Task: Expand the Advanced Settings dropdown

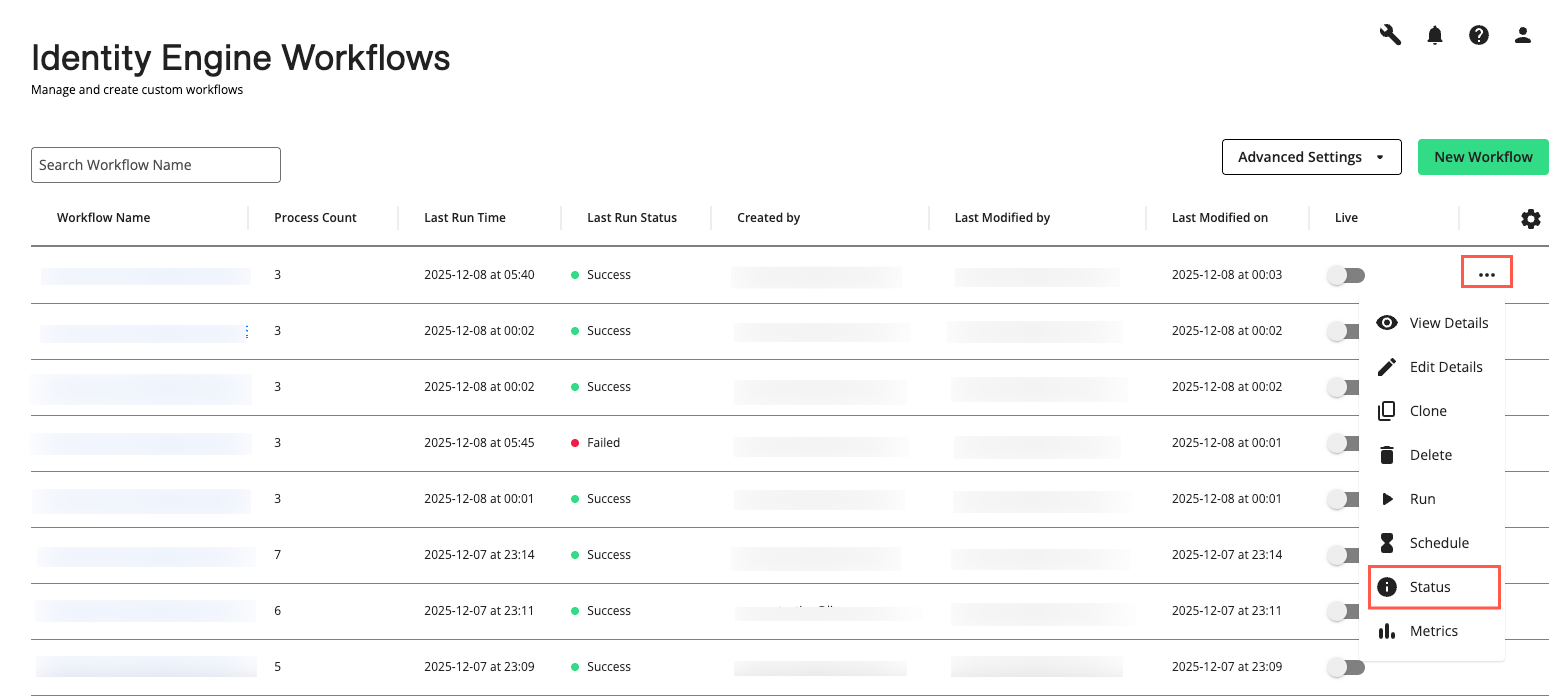Action: click(x=1311, y=157)
